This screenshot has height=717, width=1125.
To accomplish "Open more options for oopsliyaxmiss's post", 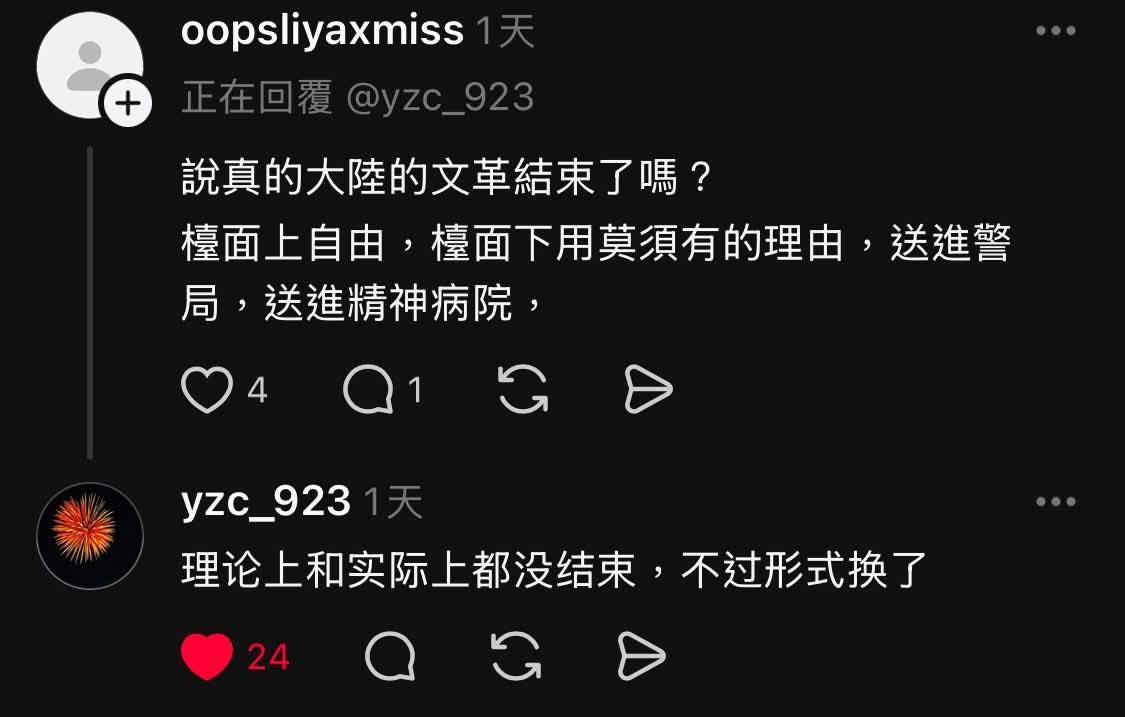I will click(x=1055, y=30).
